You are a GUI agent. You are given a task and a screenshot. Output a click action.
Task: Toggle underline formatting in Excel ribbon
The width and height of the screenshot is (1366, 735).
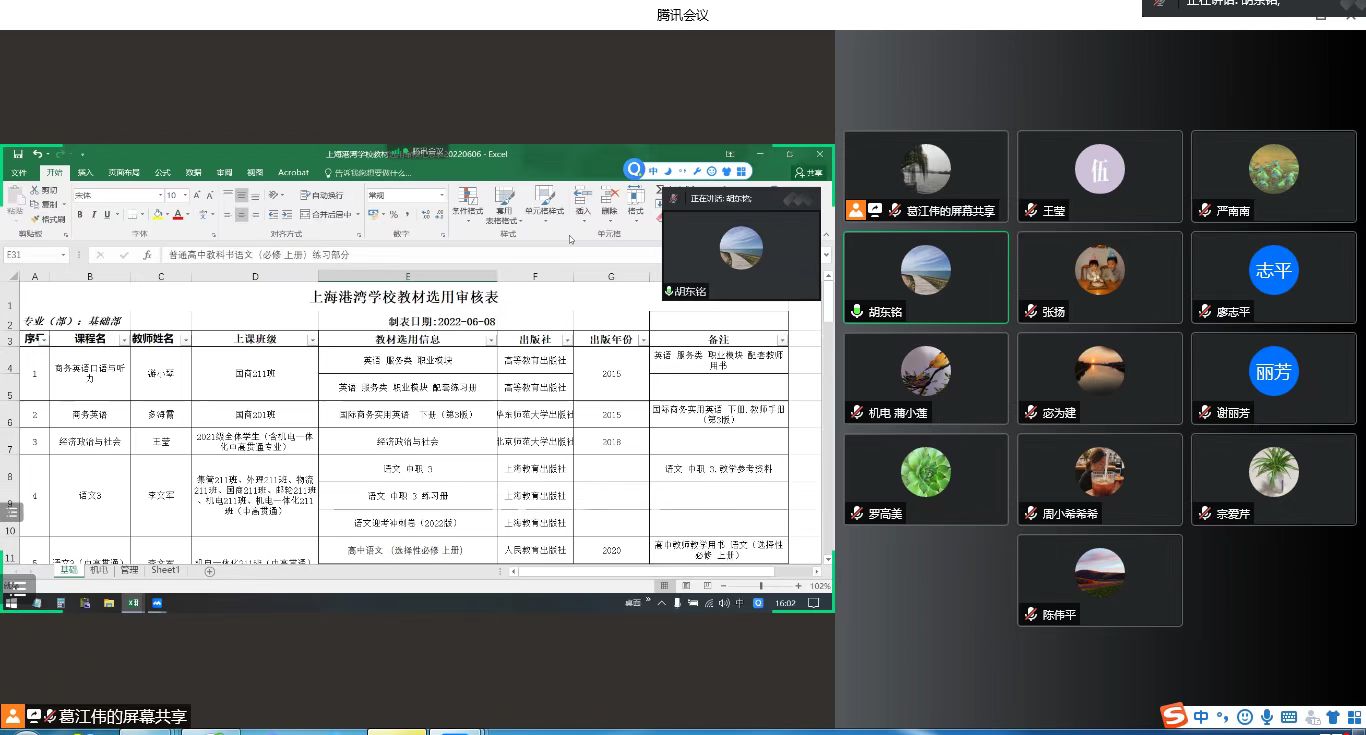coord(107,214)
